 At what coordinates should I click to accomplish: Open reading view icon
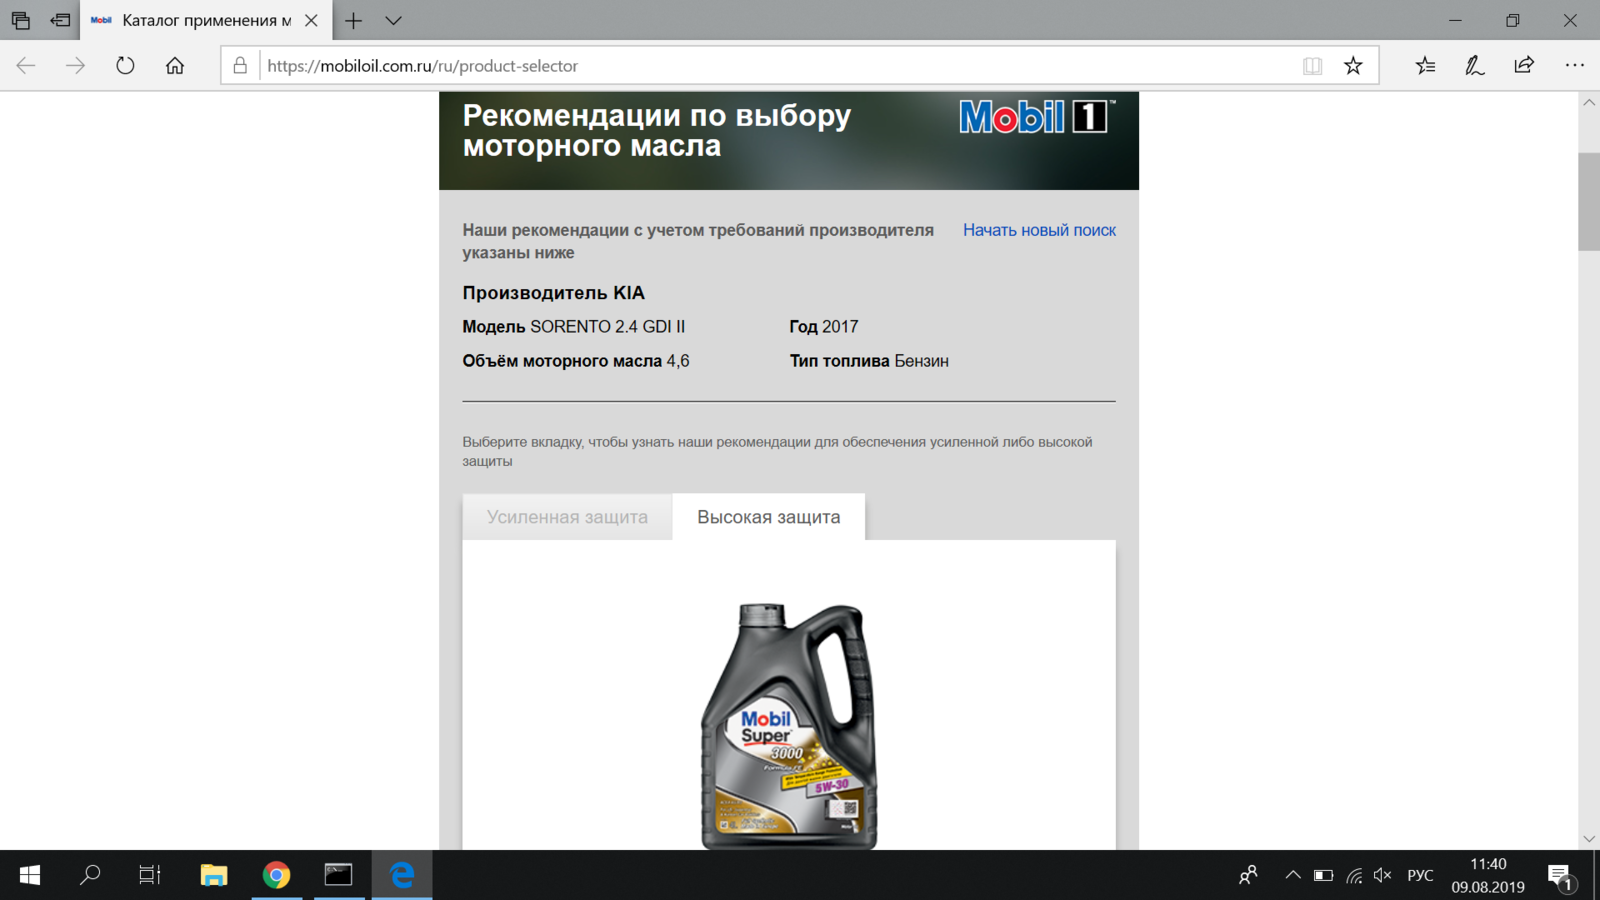pos(1313,66)
